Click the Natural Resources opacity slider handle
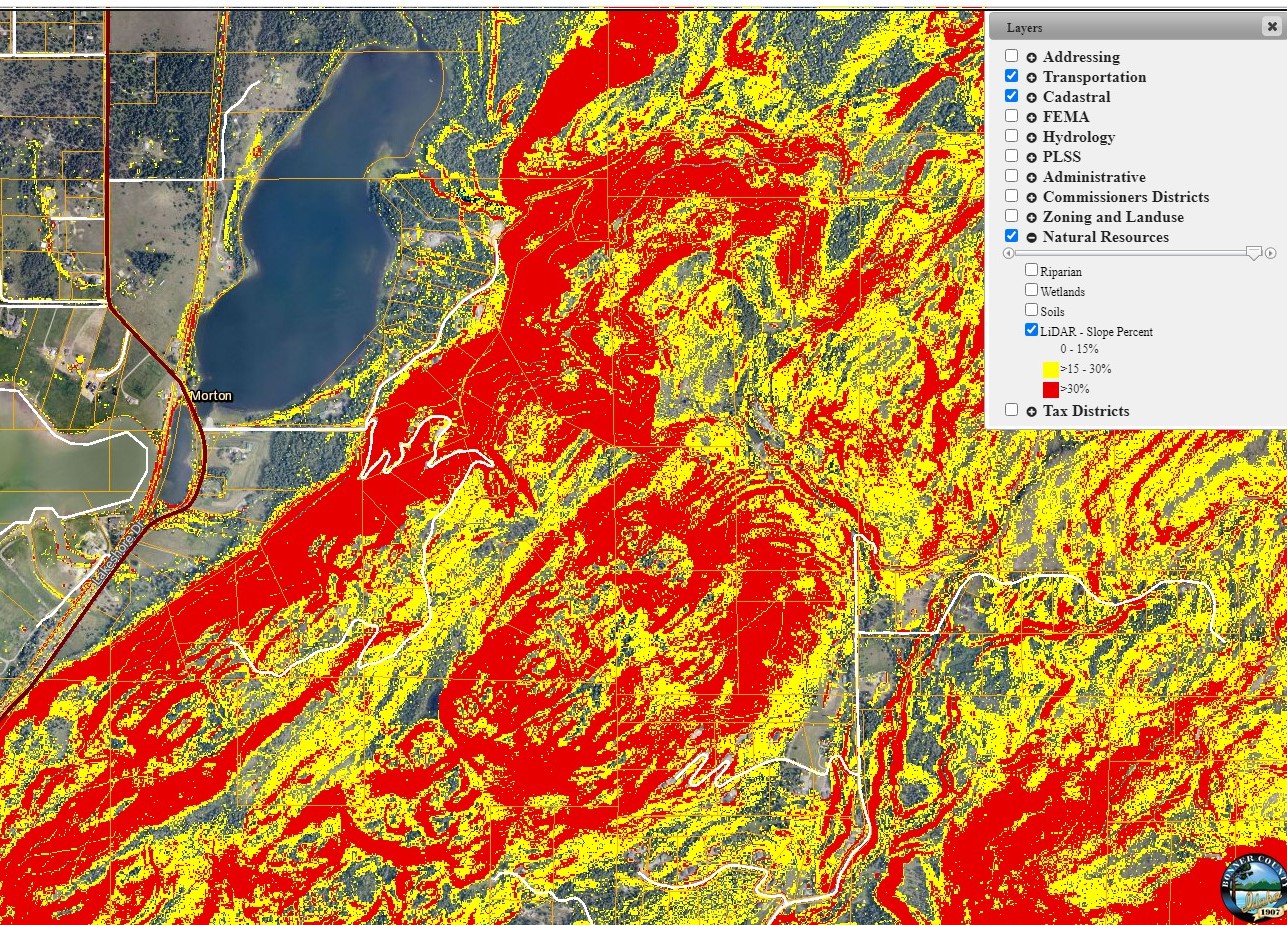The image size is (1287, 925). click(1253, 254)
